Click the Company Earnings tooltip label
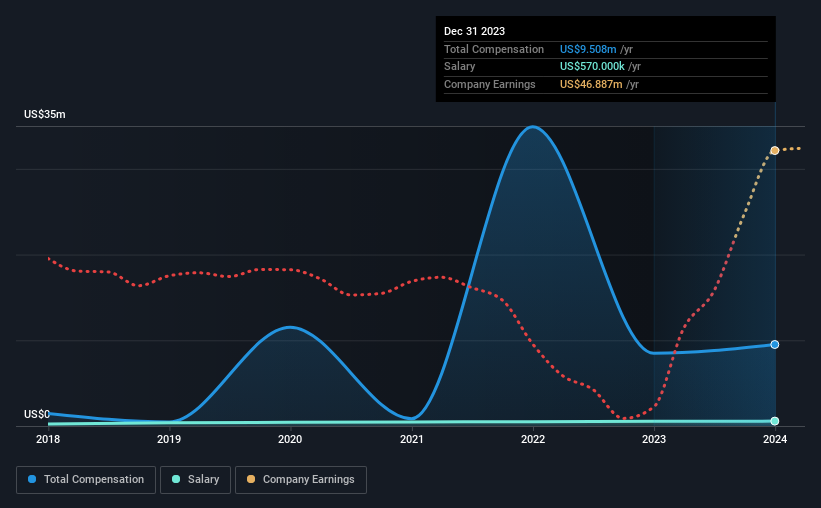 click(490, 84)
